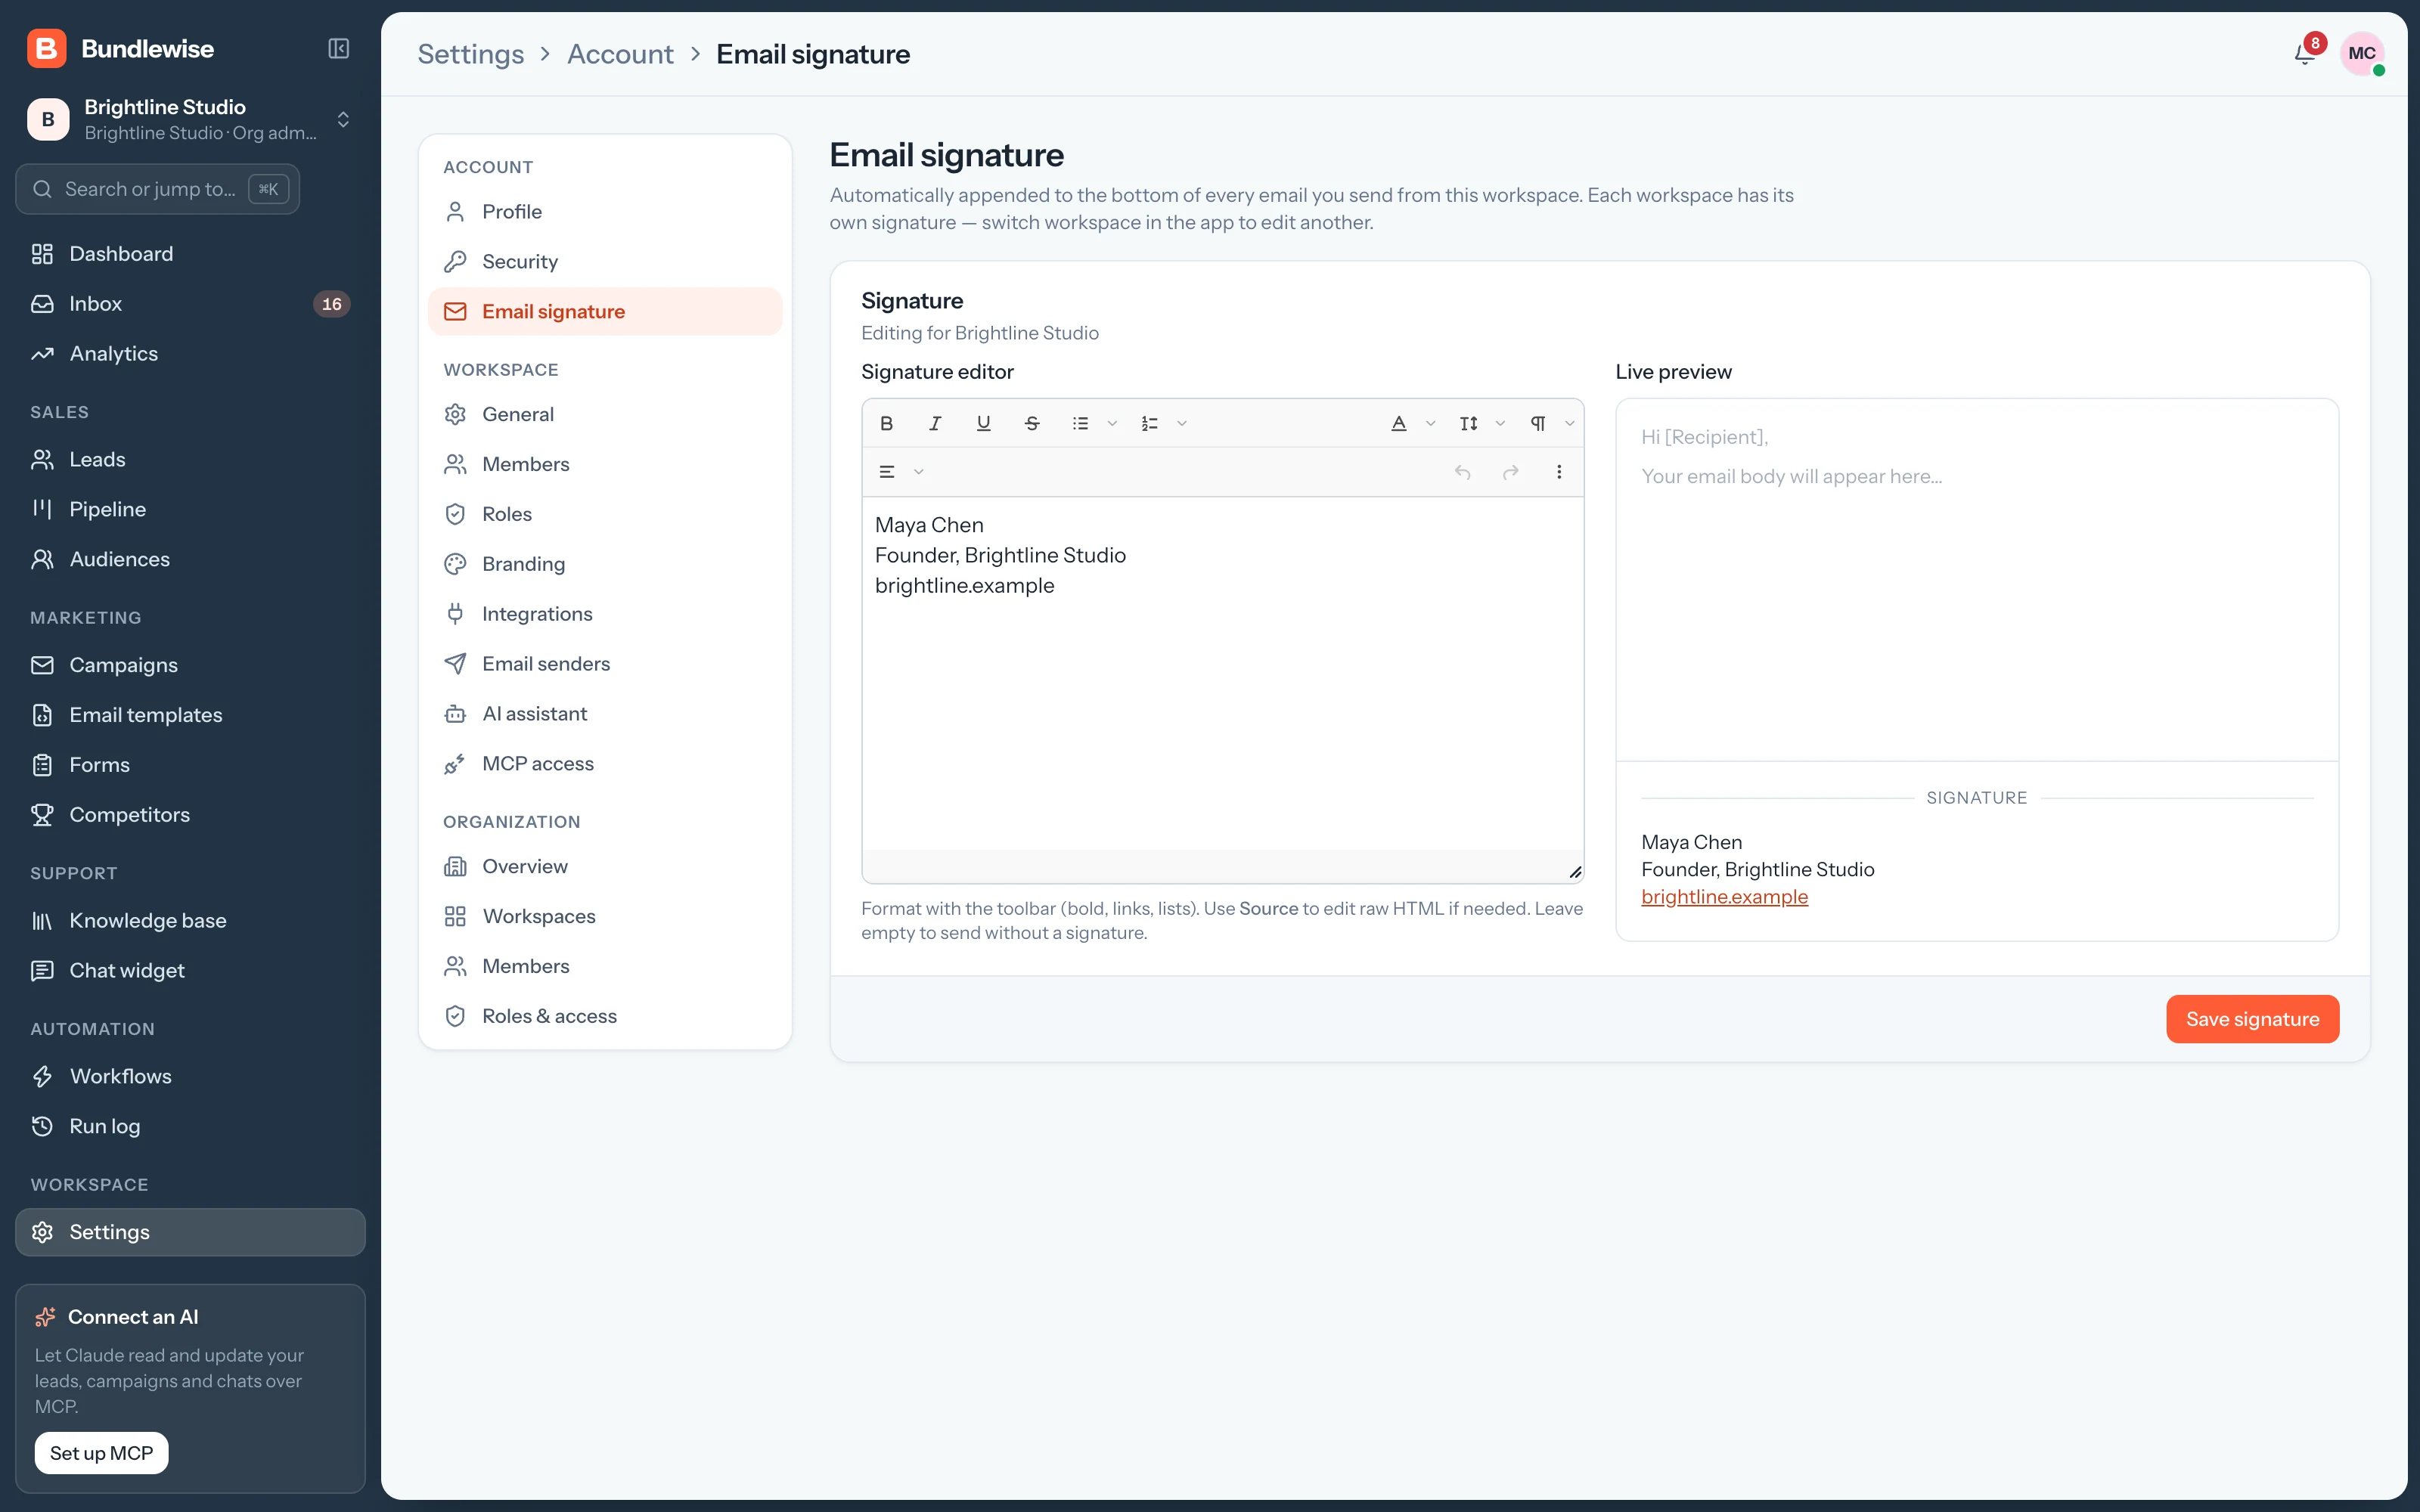Underline text with the toolbar button
Viewport: 2420px width, 1512px height.
[983, 423]
